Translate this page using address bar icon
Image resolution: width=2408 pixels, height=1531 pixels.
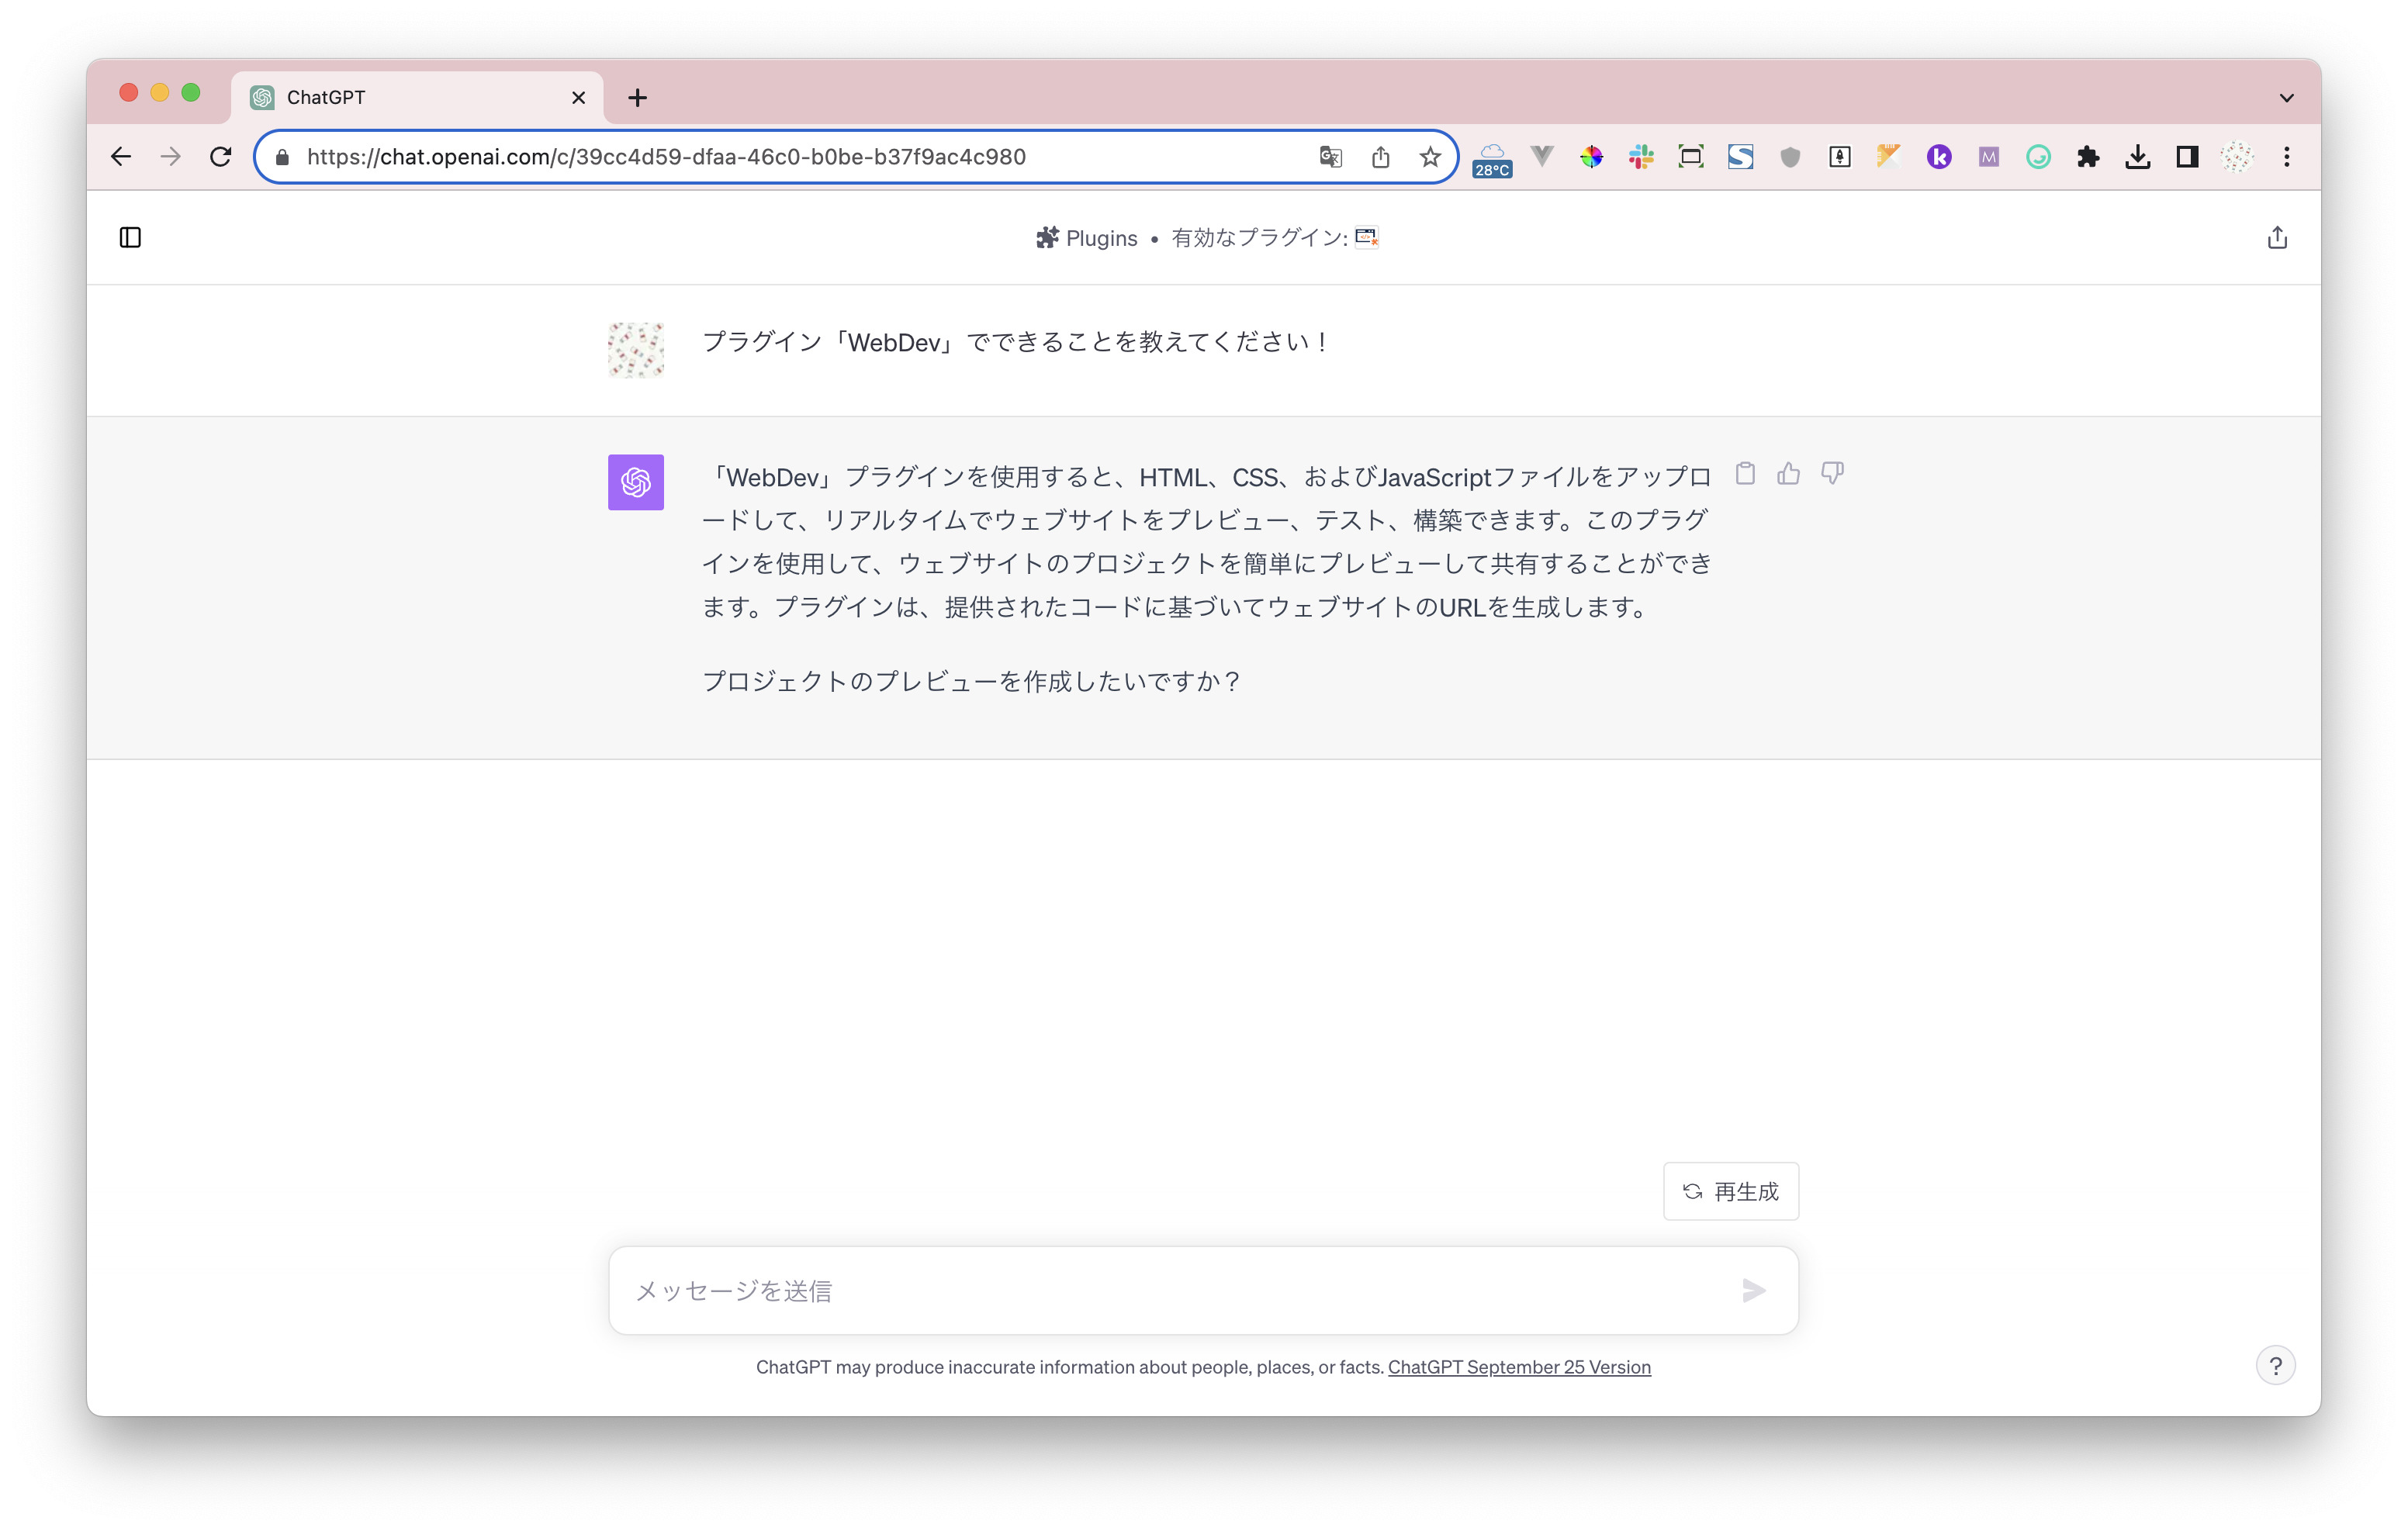click(1330, 157)
